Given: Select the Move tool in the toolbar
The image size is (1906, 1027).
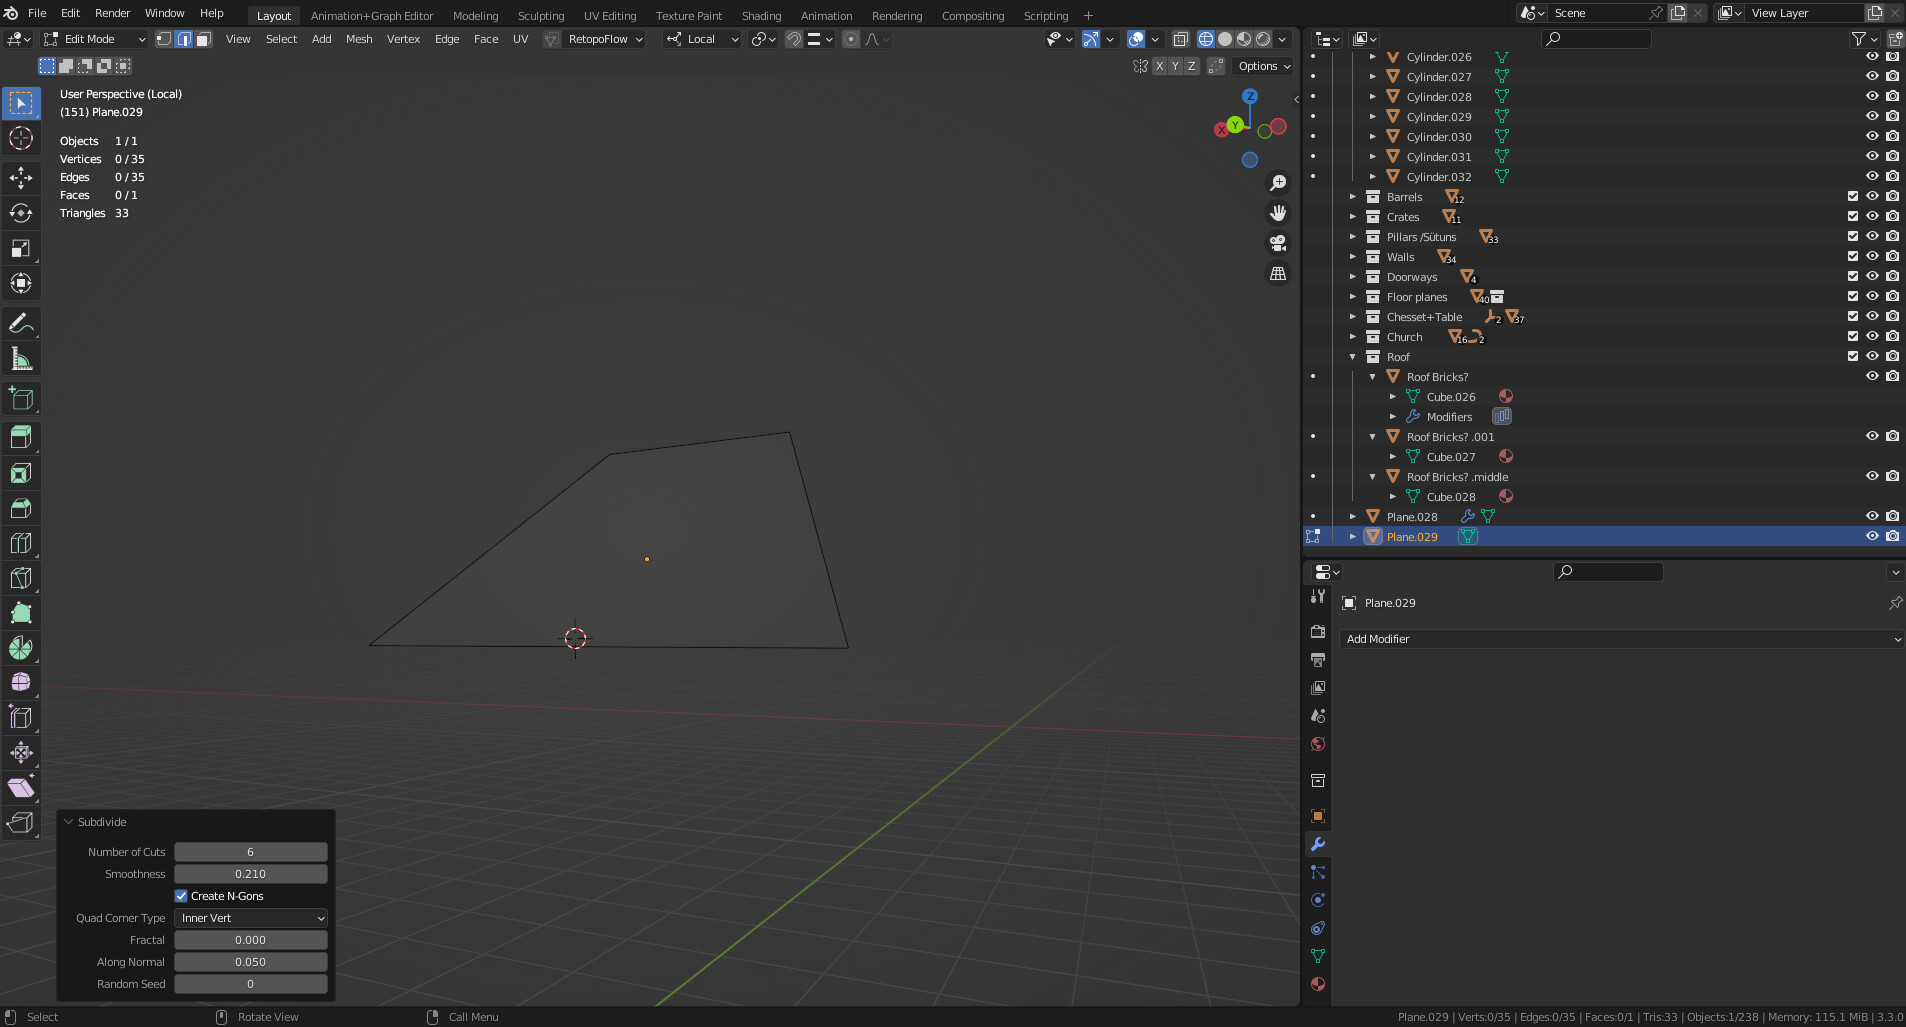Looking at the screenshot, I should 20,177.
